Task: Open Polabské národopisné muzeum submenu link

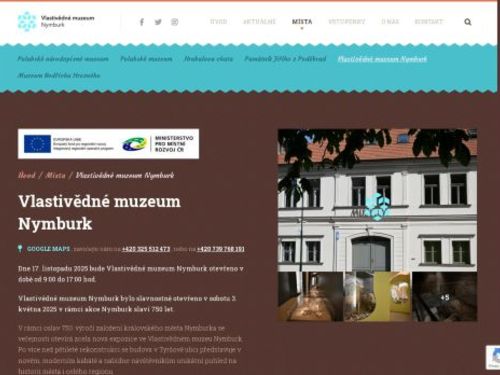Action: coord(63,59)
